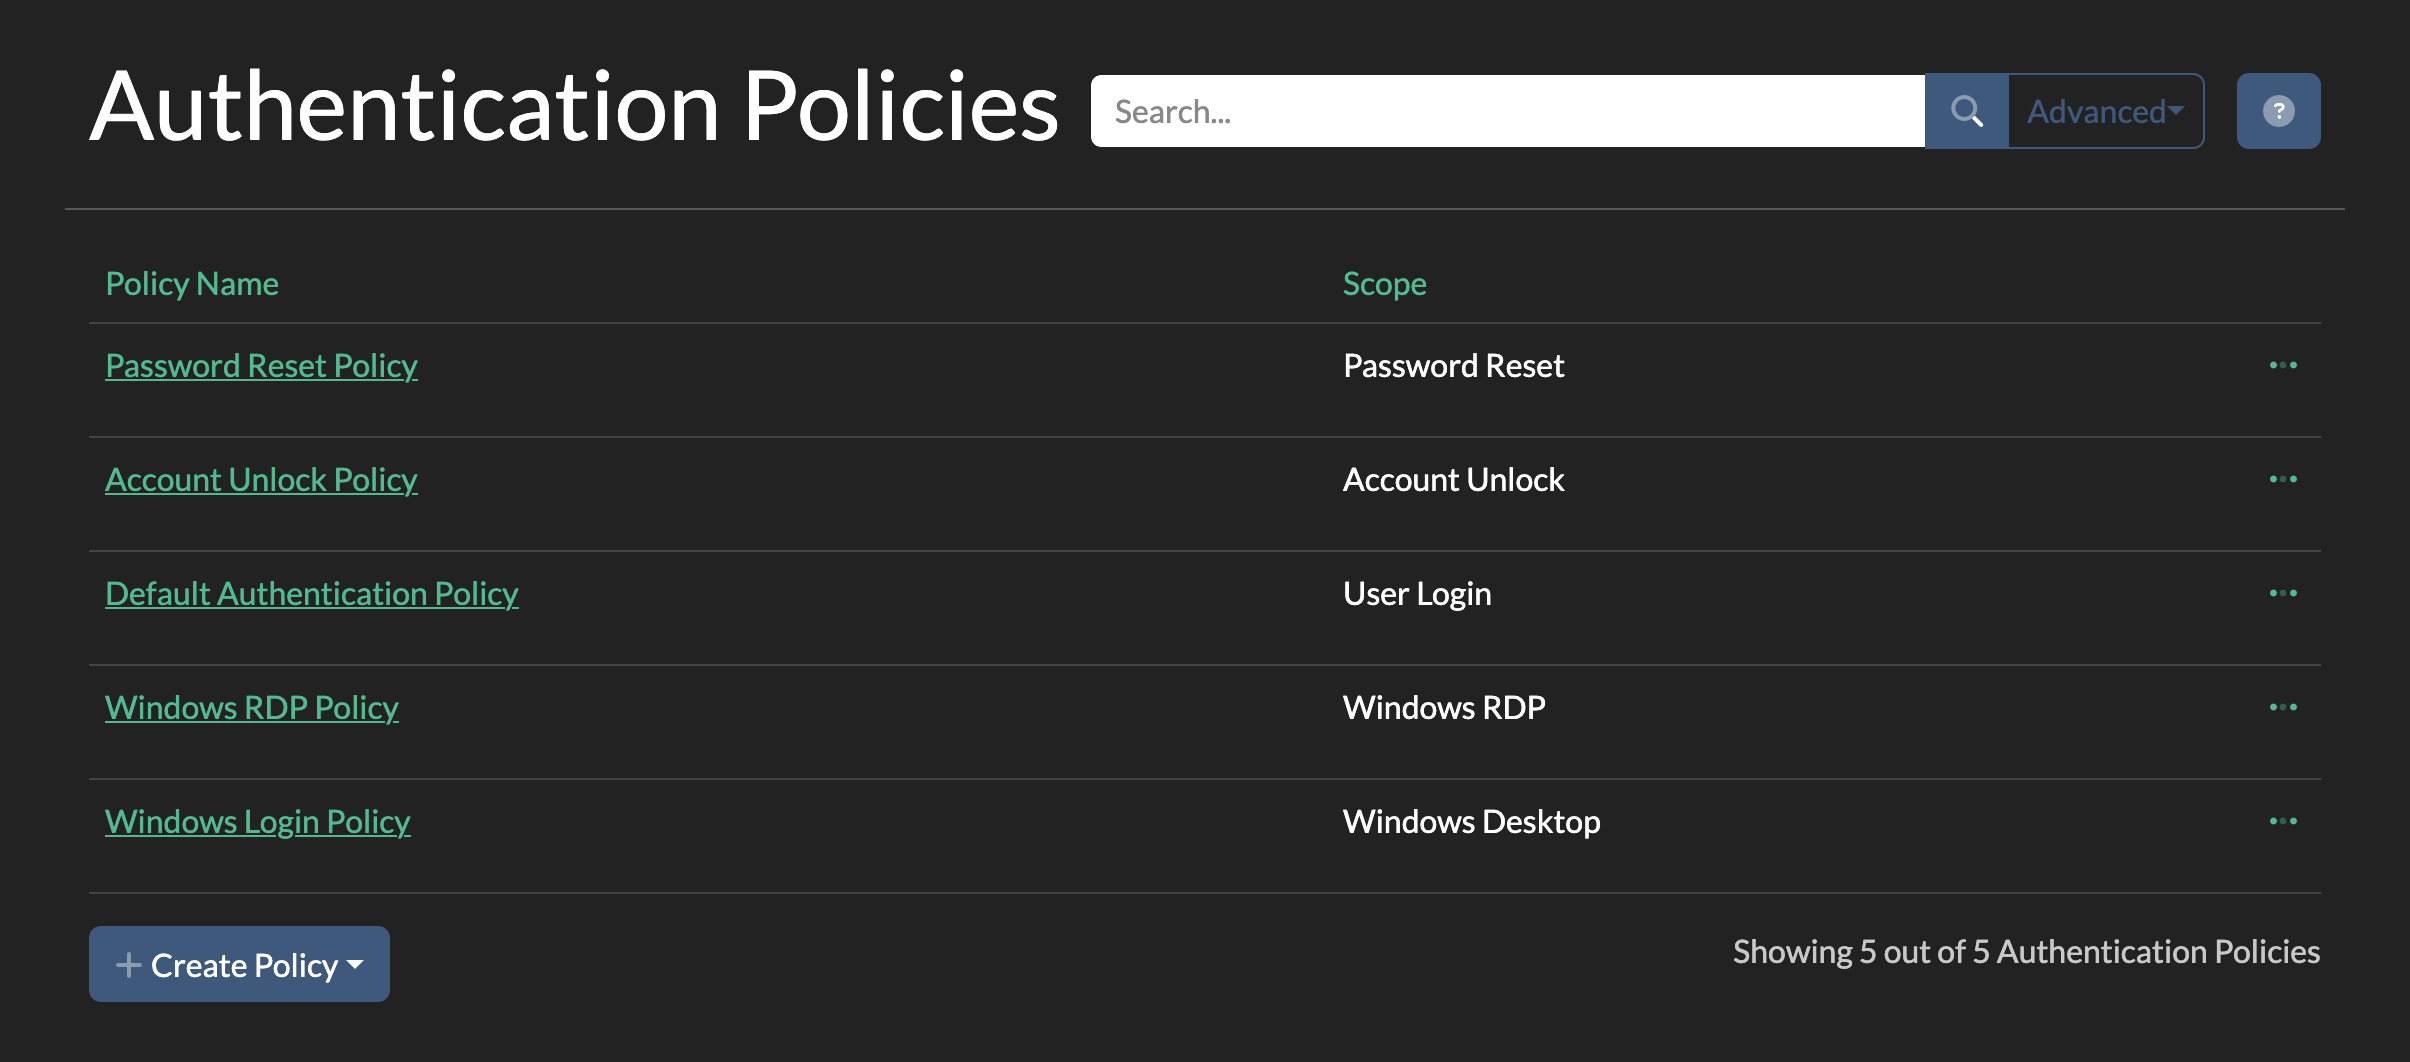Focus the Search text field

1507,111
